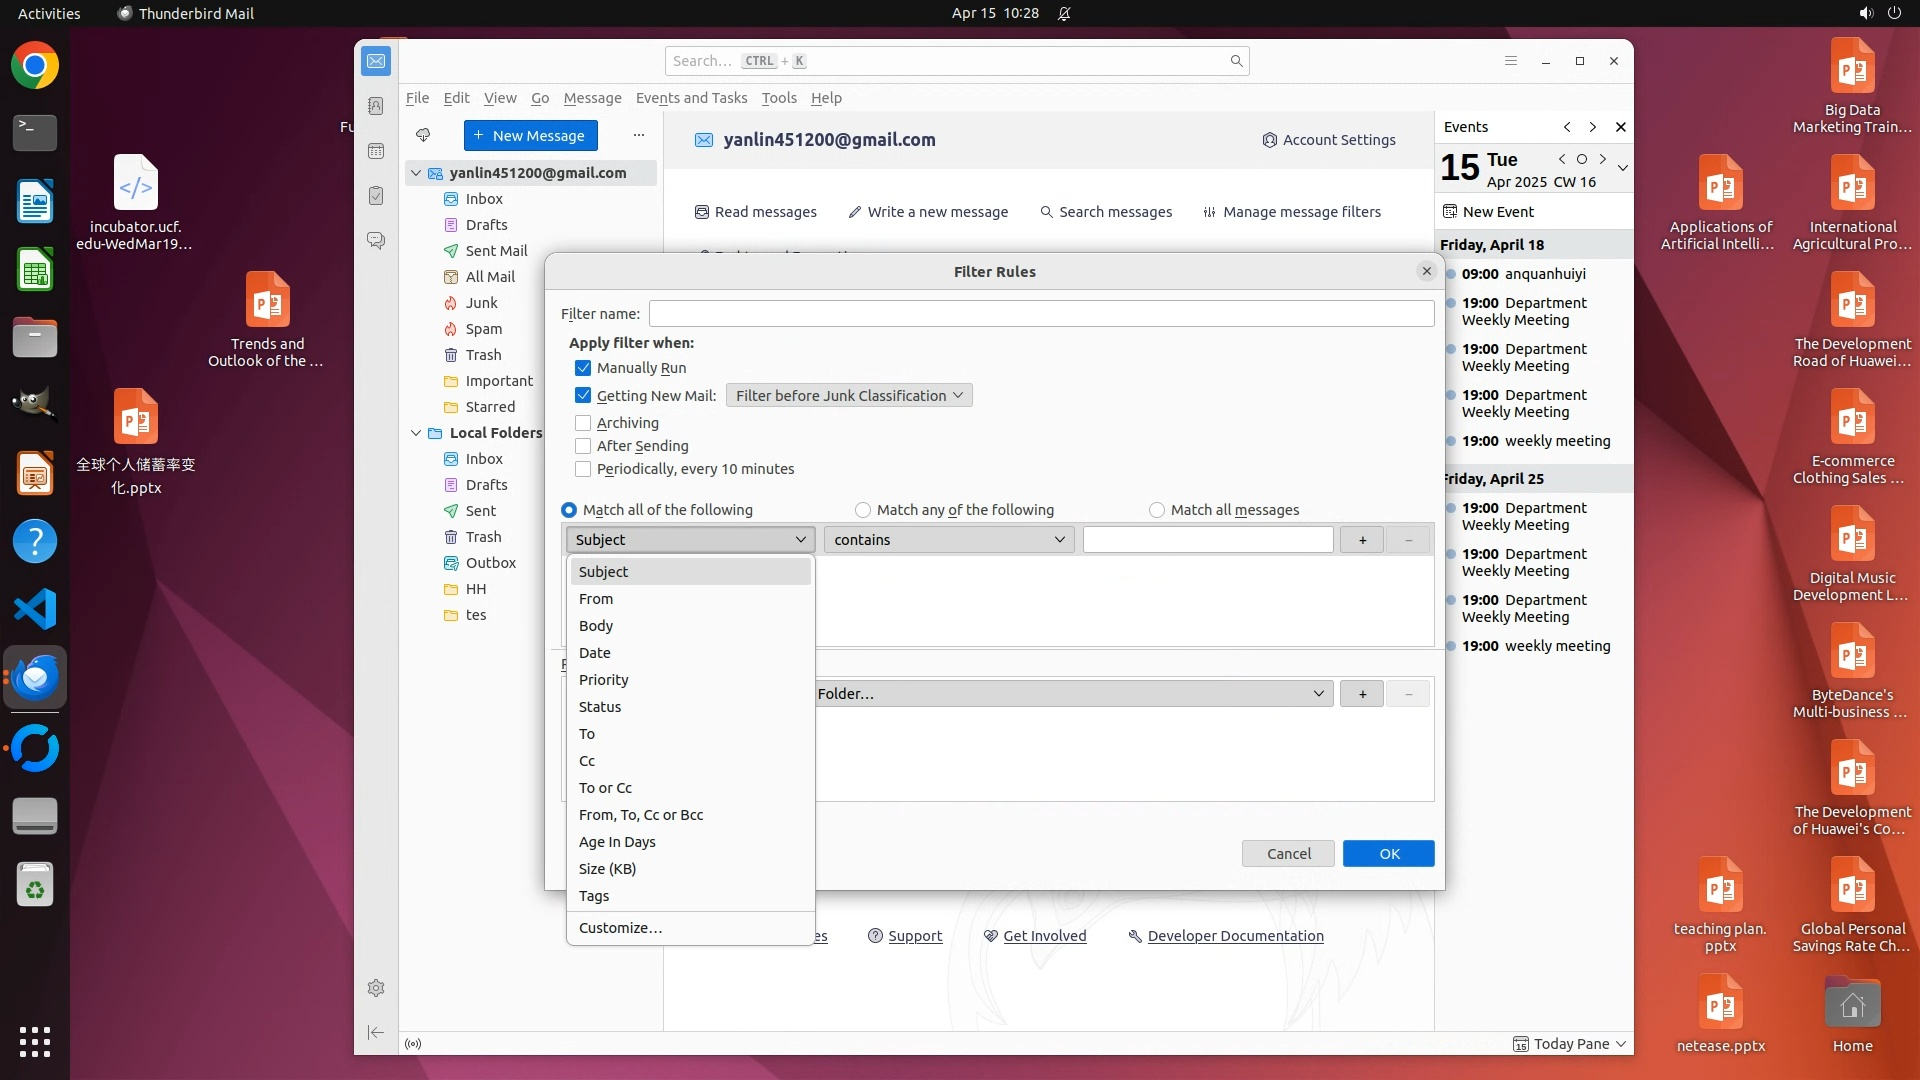
Task: Open the Calendar sidebar icon
Action: [x=376, y=151]
